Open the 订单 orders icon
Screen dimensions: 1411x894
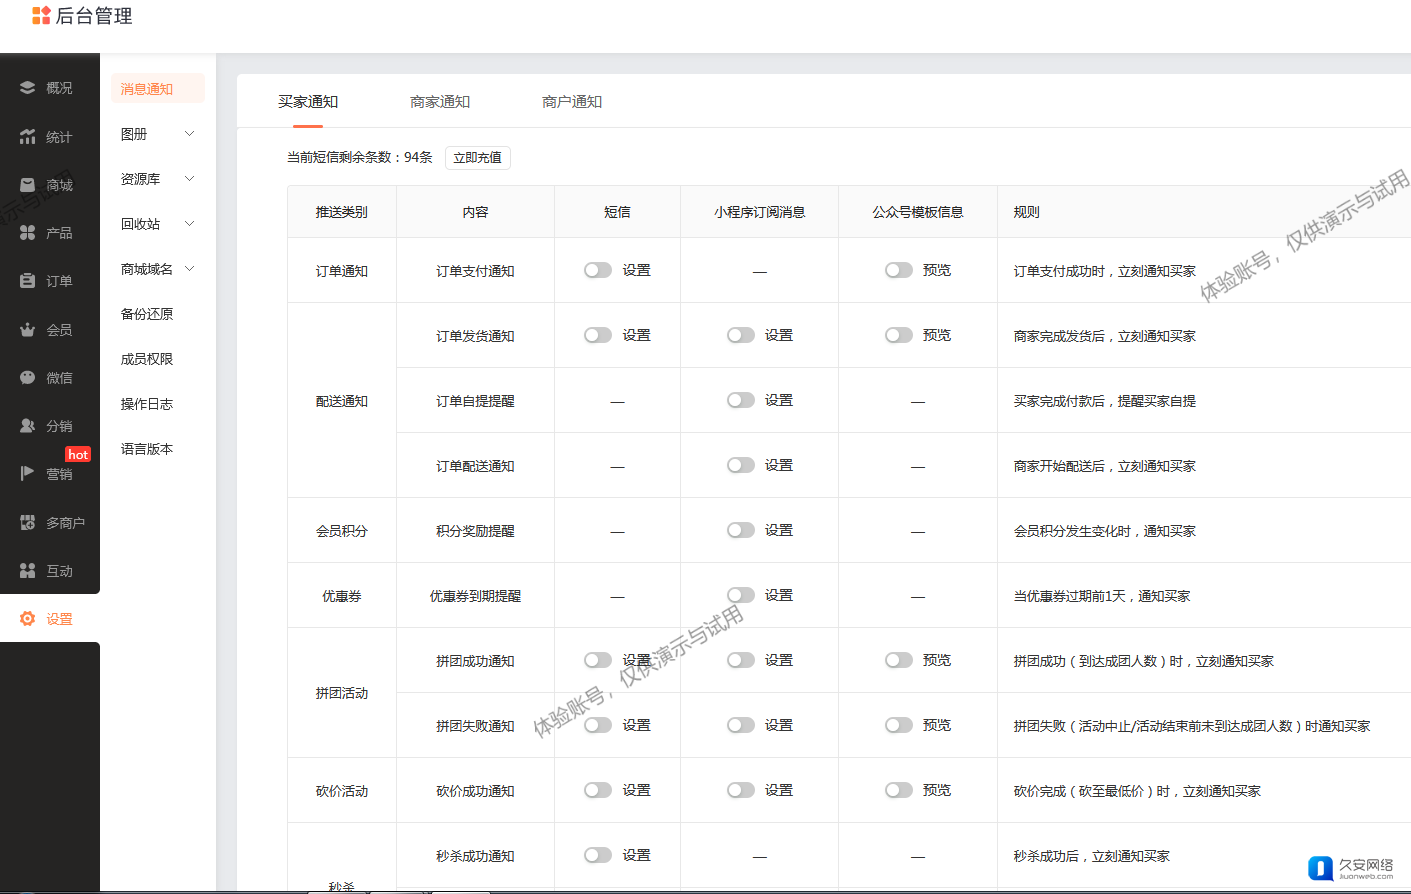coord(27,281)
